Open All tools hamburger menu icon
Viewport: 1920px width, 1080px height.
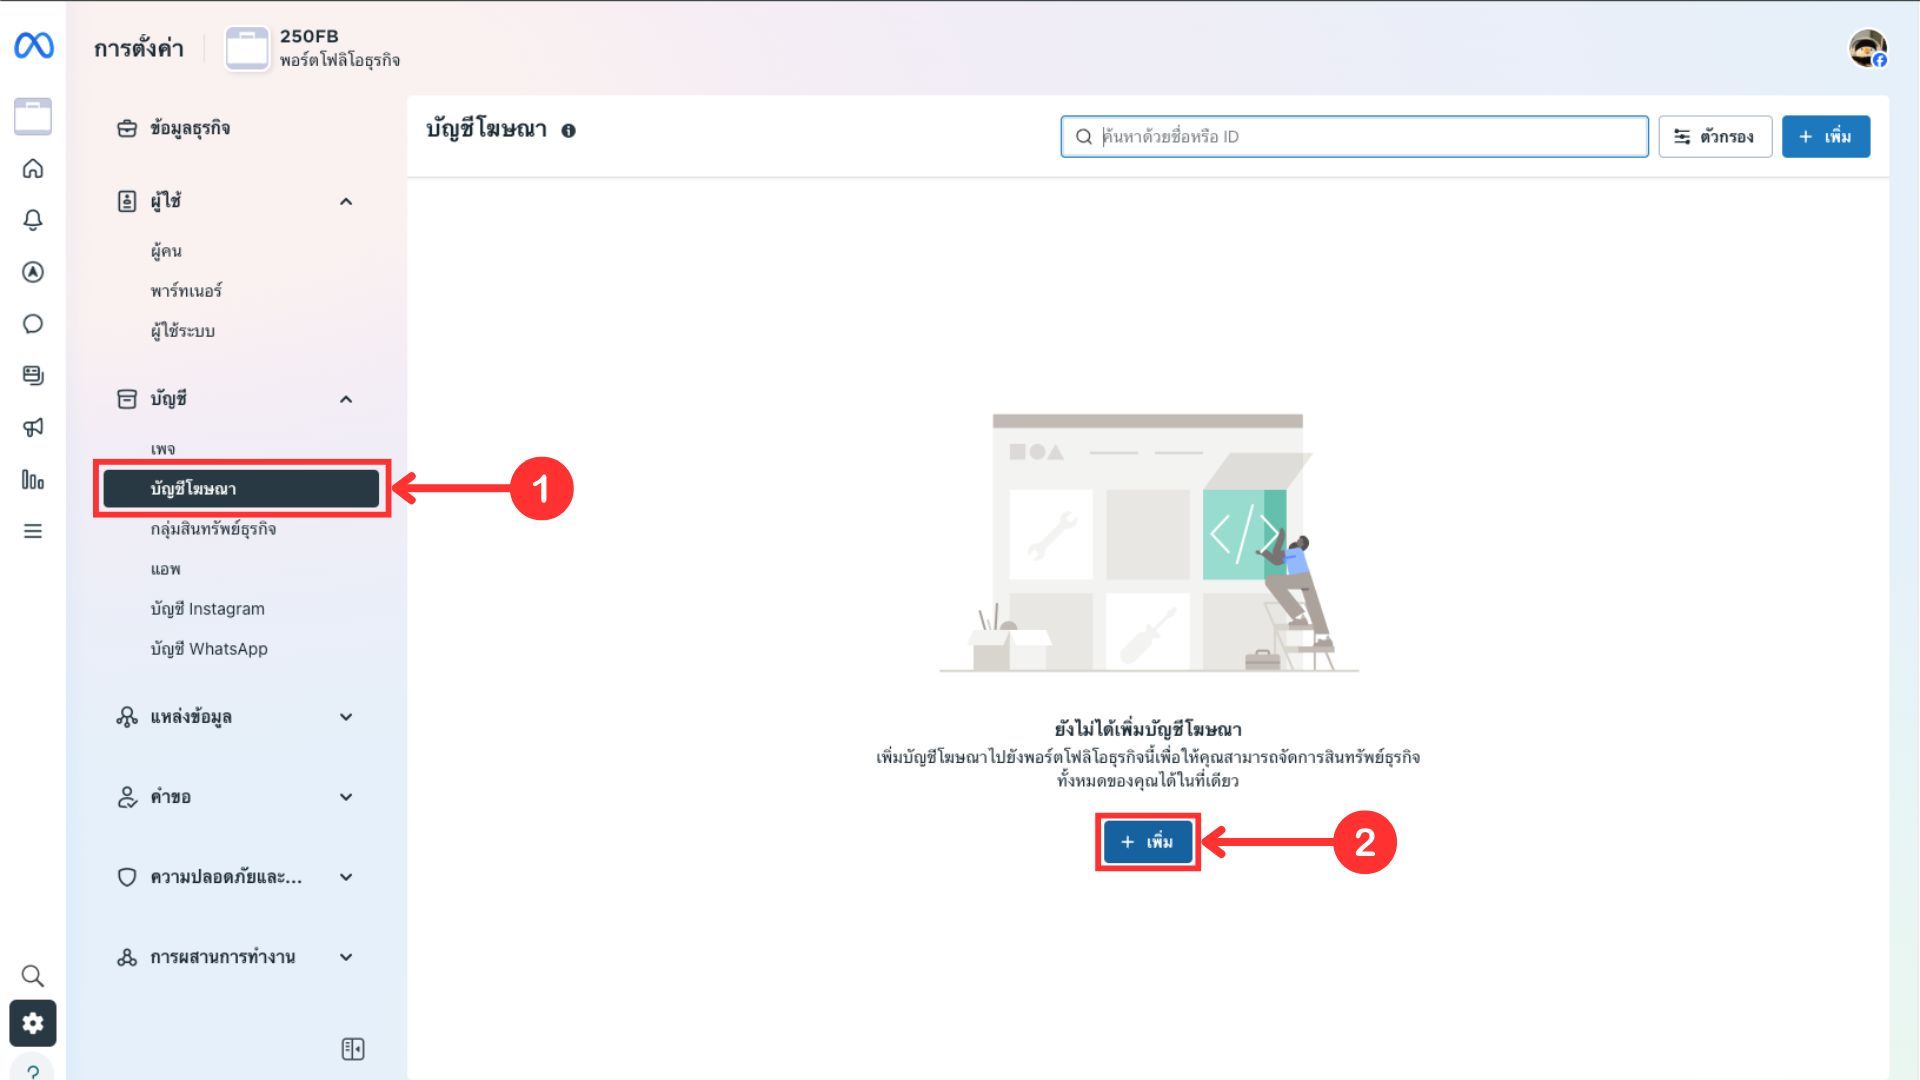point(33,531)
